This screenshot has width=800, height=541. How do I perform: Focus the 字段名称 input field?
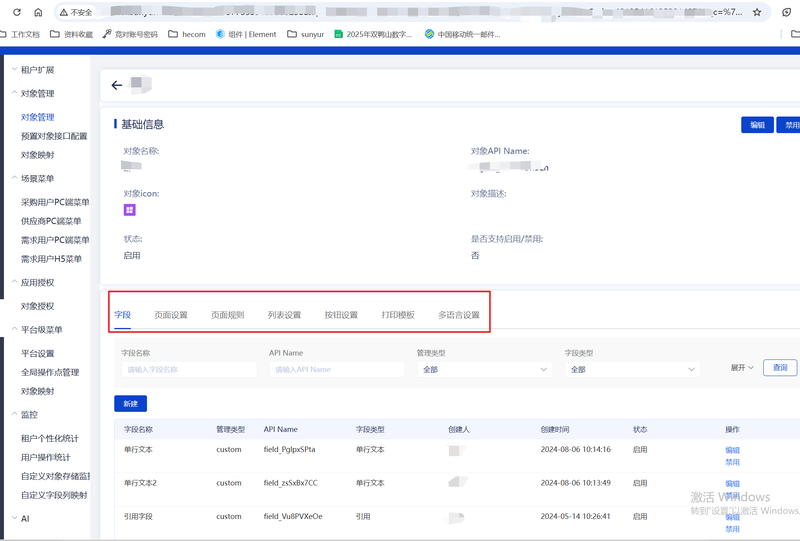189,370
